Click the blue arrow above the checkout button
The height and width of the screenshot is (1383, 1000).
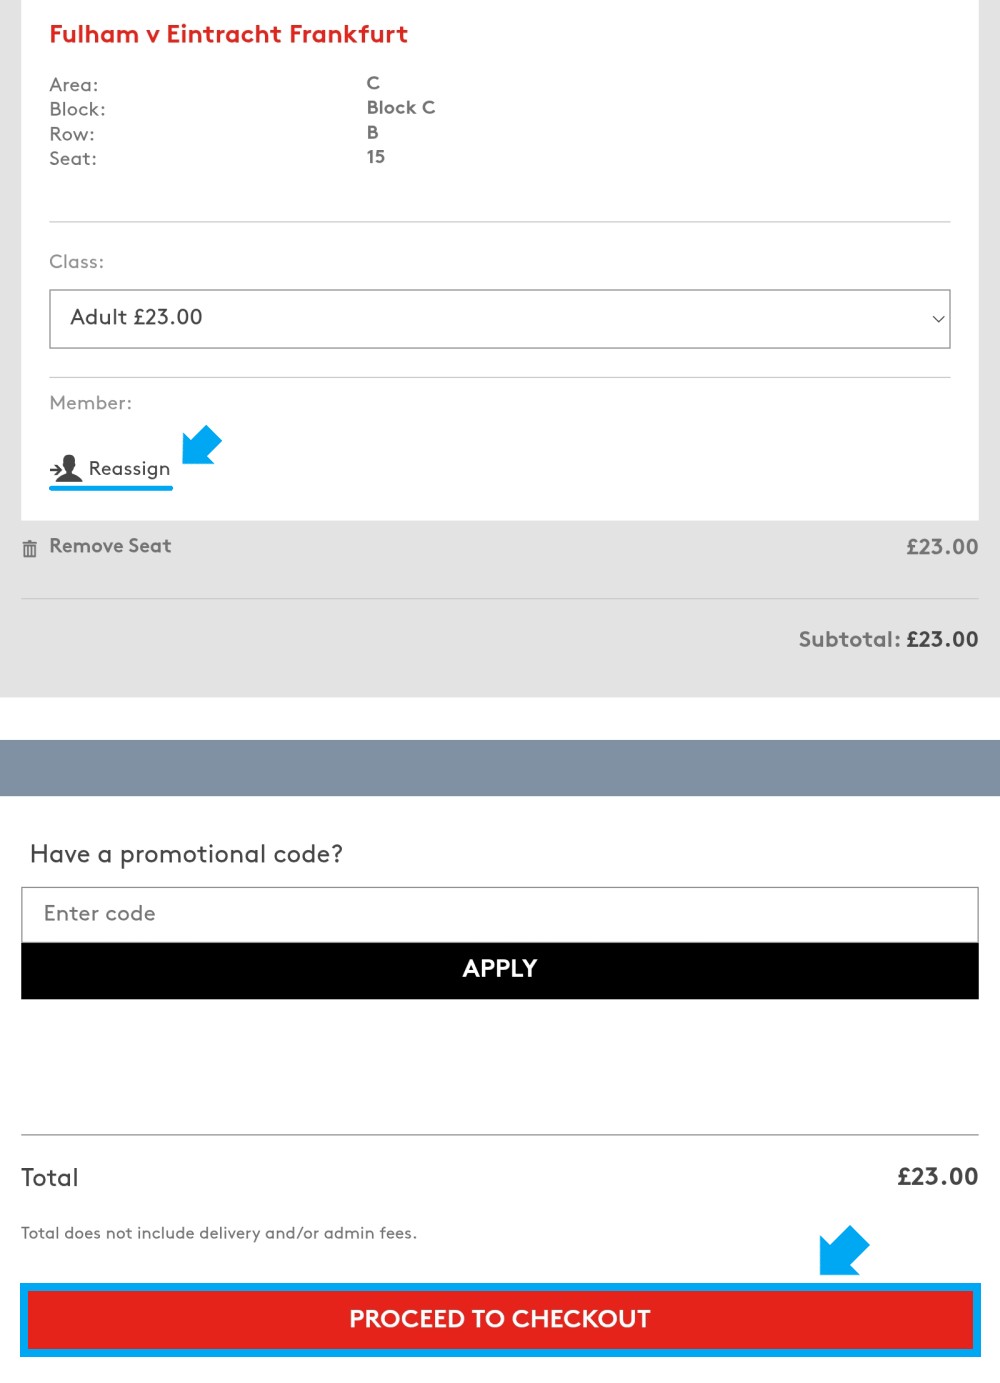844,1250
